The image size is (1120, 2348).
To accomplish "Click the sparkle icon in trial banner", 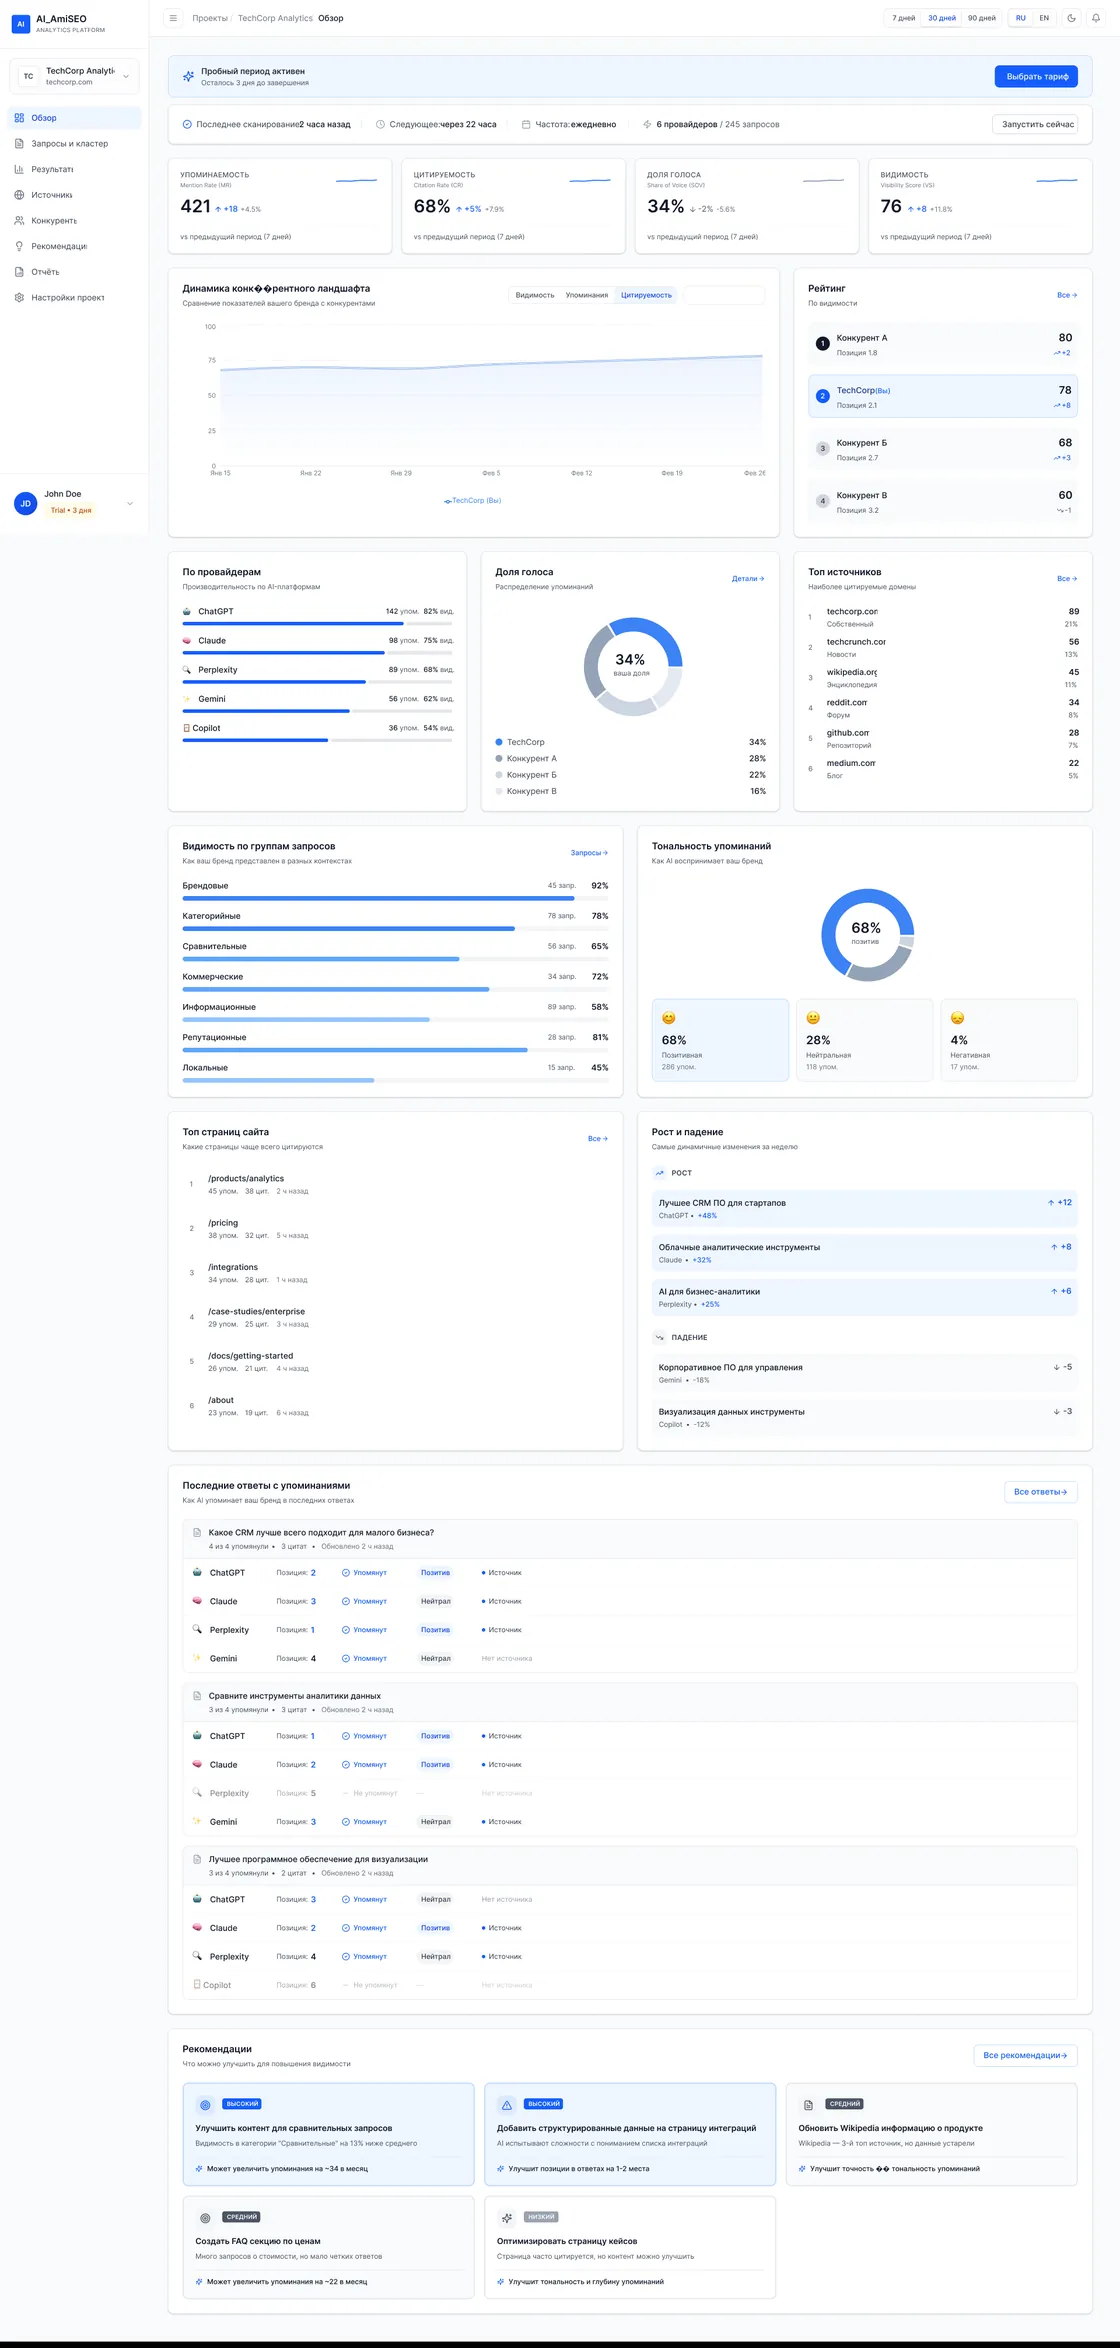I will [188, 76].
